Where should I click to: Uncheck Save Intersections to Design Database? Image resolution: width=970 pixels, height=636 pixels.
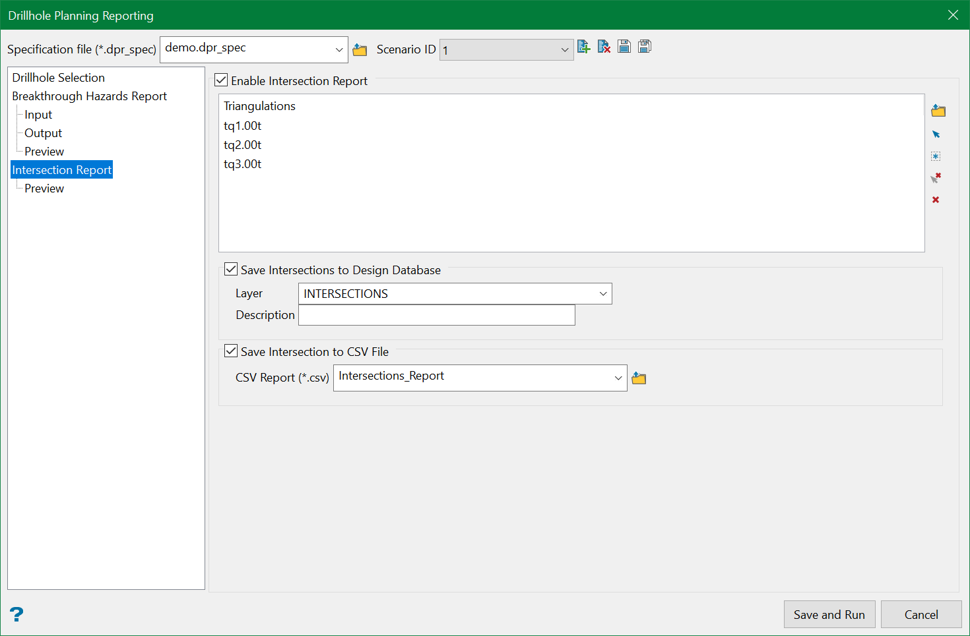pyautogui.click(x=231, y=270)
